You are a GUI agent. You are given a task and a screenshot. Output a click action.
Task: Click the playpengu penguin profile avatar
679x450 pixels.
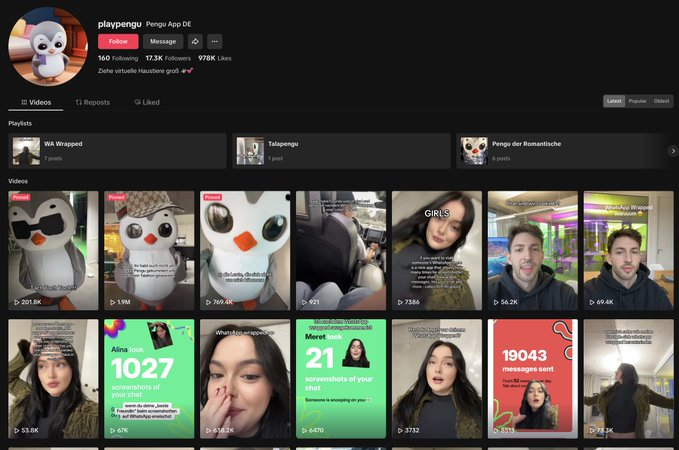49,45
